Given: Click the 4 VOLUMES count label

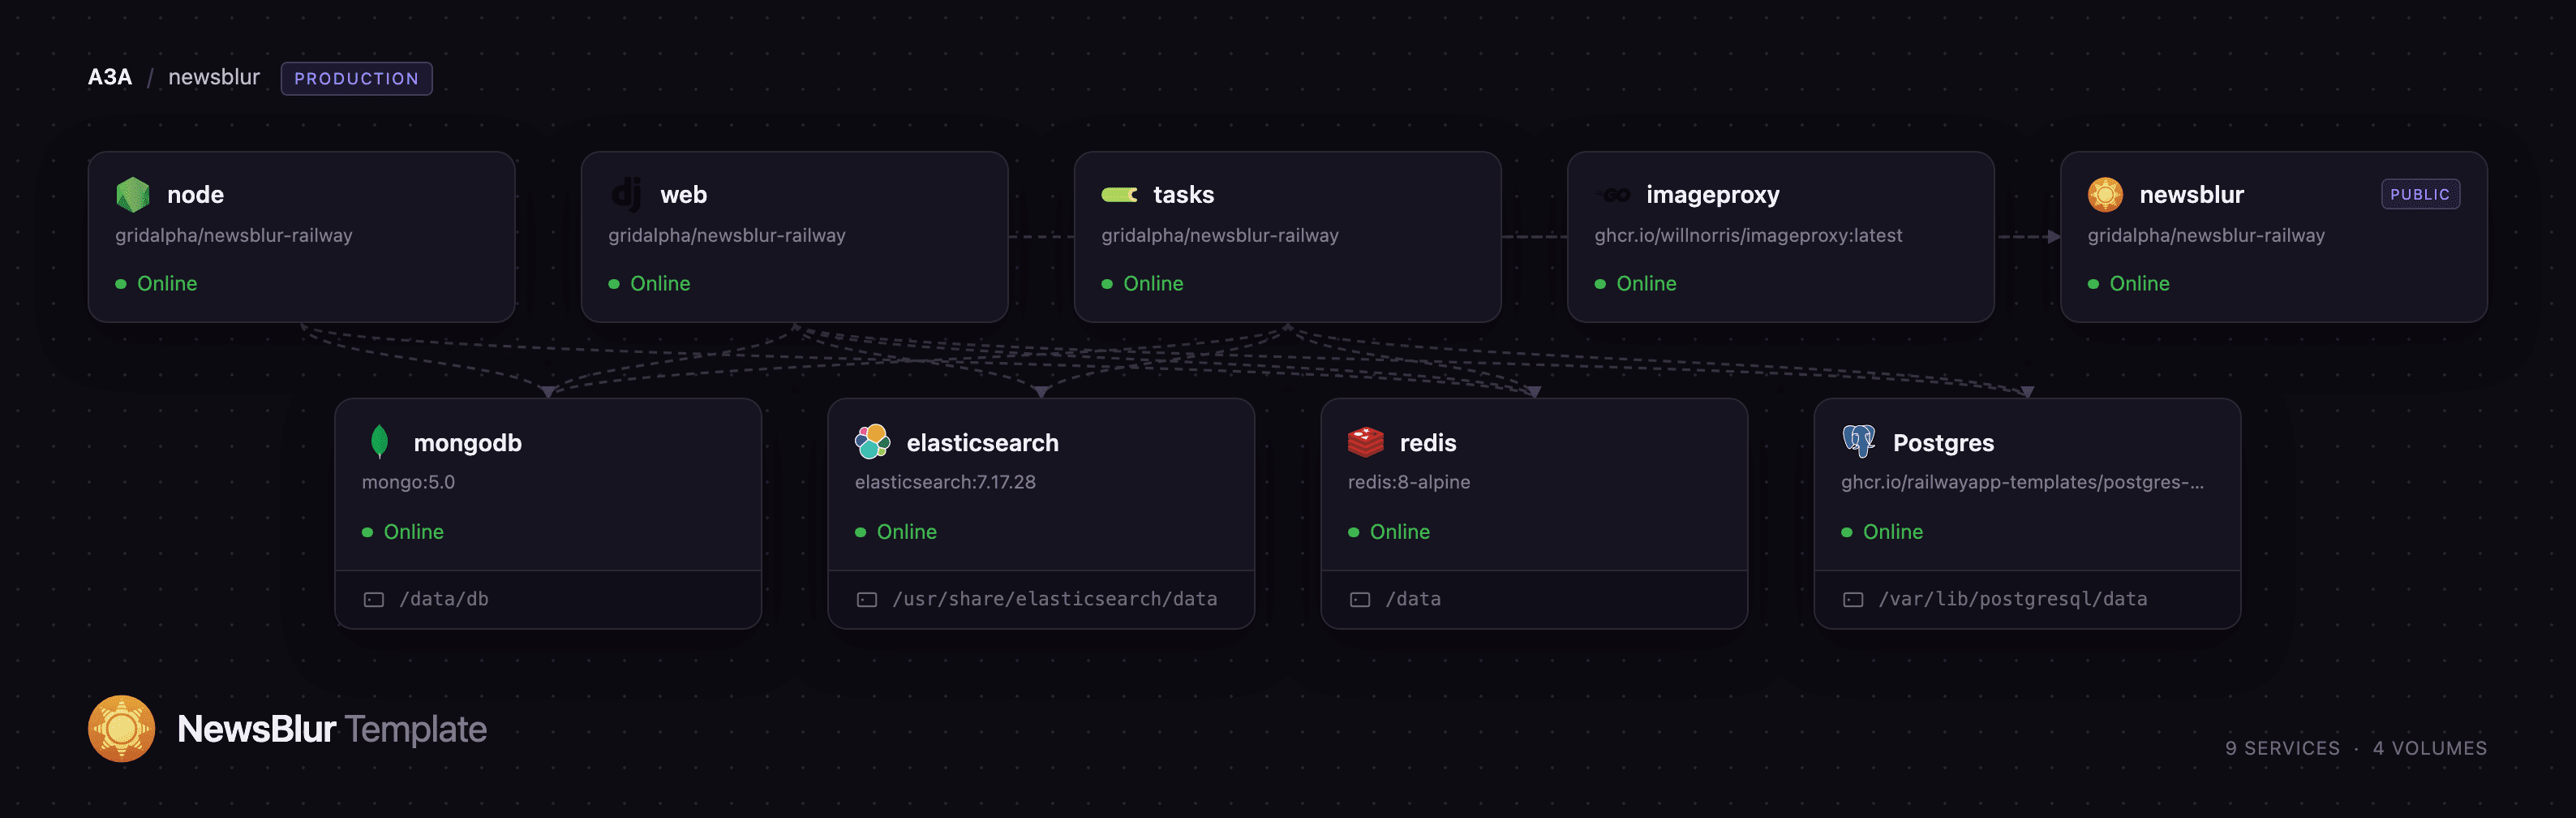Looking at the screenshot, I should coord(2430,748).
